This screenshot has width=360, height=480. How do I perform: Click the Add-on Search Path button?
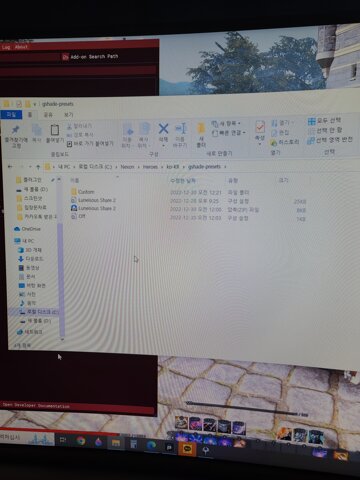point(90,57)
